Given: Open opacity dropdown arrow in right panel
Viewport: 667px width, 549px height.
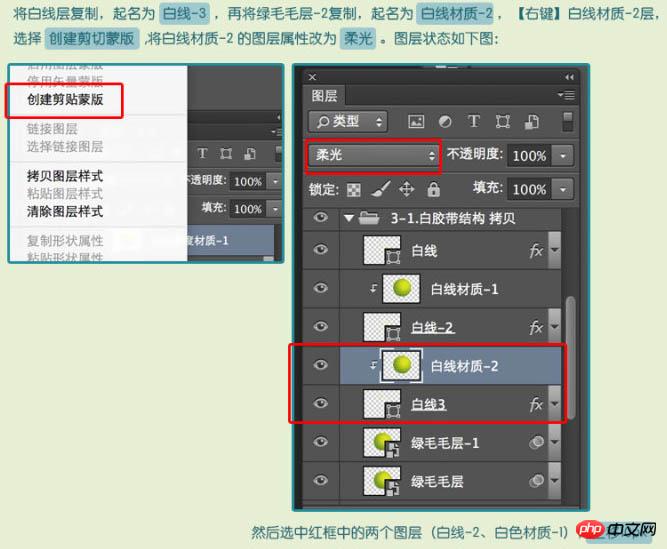Looking at the screenshot, I should (563, 156).
